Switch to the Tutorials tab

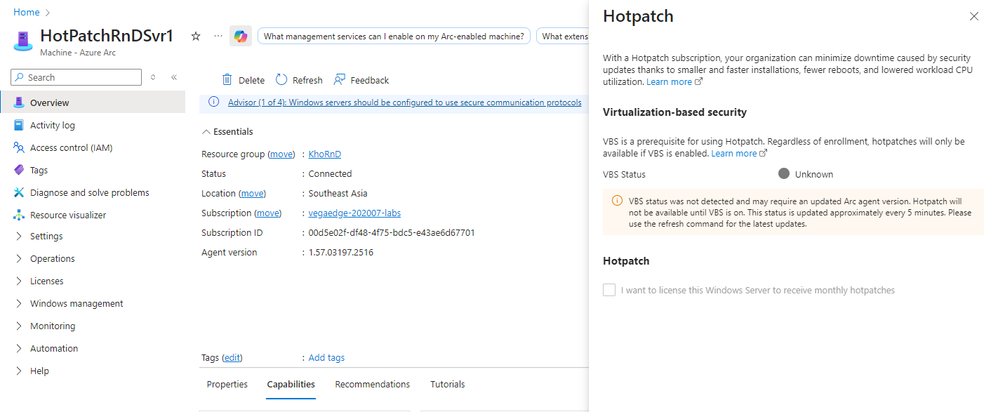(447, 384)
